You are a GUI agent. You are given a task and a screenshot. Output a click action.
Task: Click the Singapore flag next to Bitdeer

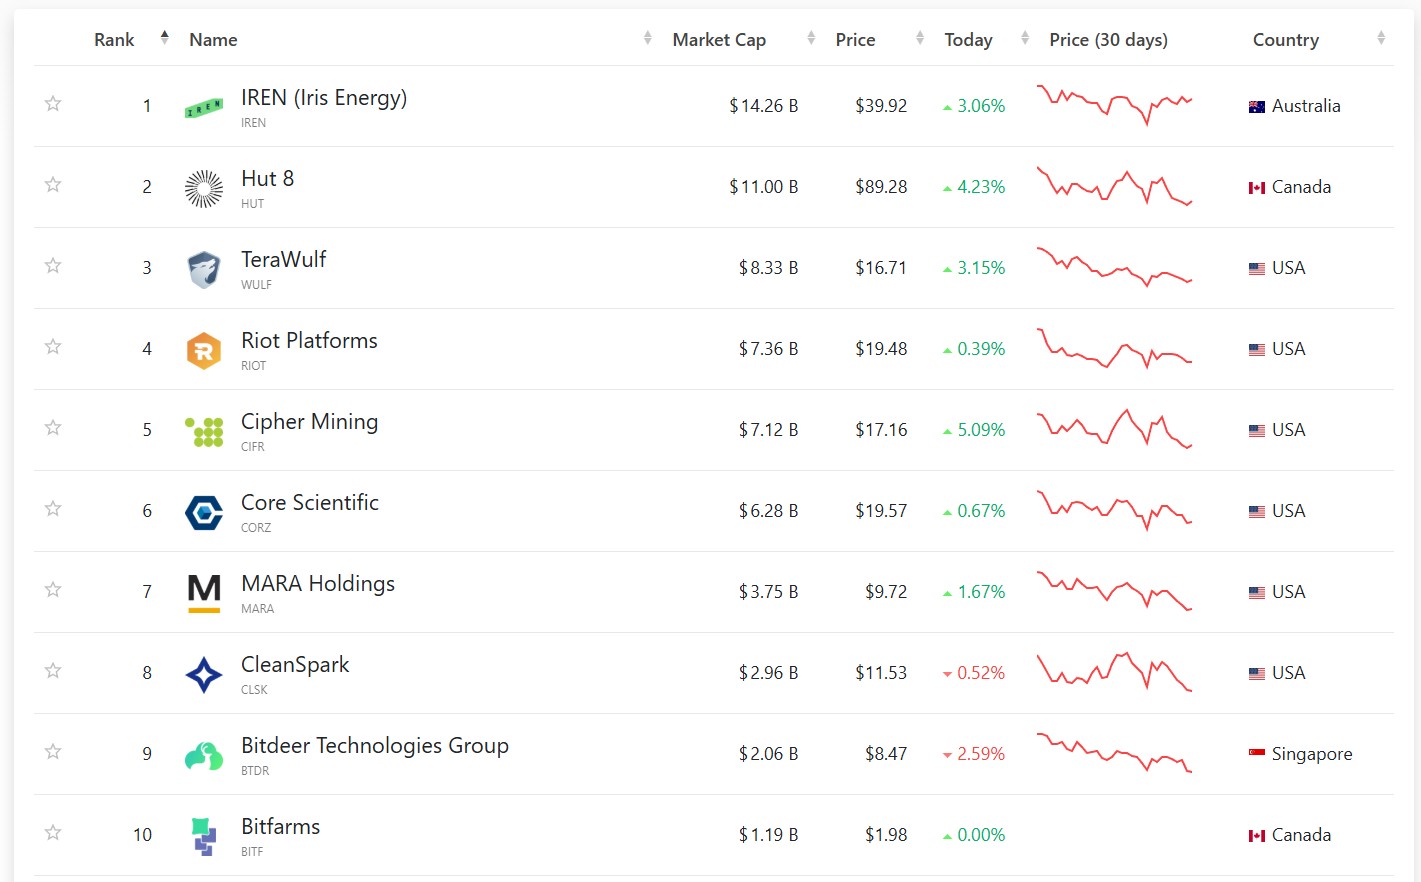click(1257, 753)
